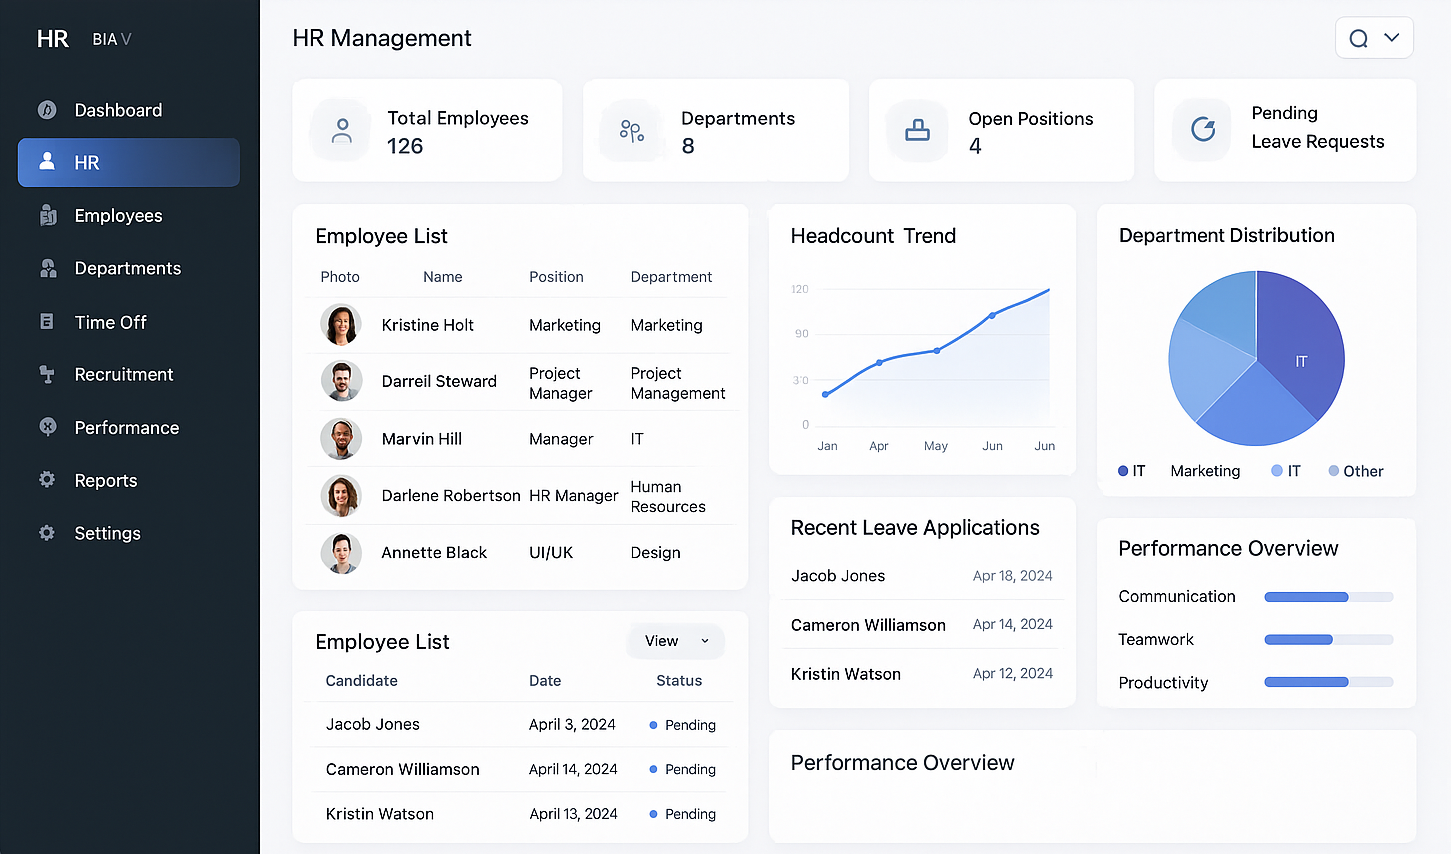Click the Departments 8 card
The height and width of the screenshot is (854, 1451).
[716, 130]
